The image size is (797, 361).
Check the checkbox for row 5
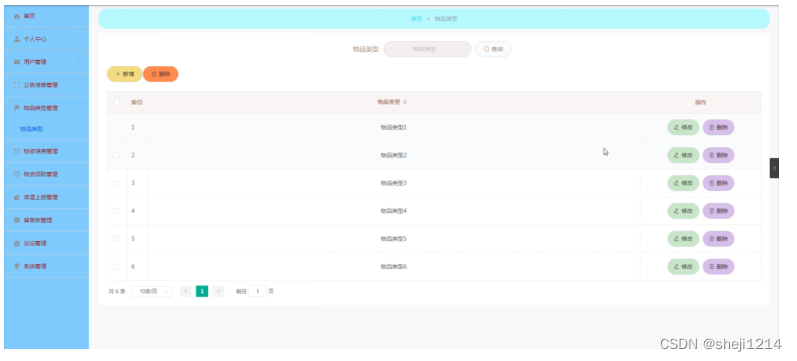116,238
